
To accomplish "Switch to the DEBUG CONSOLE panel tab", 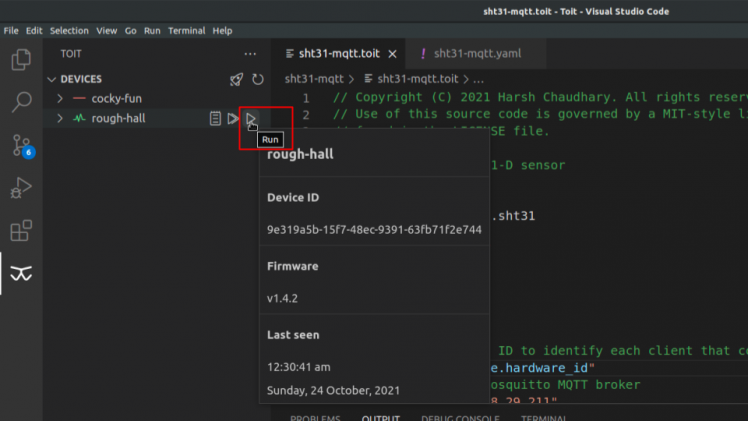I will tap(460, 418).
